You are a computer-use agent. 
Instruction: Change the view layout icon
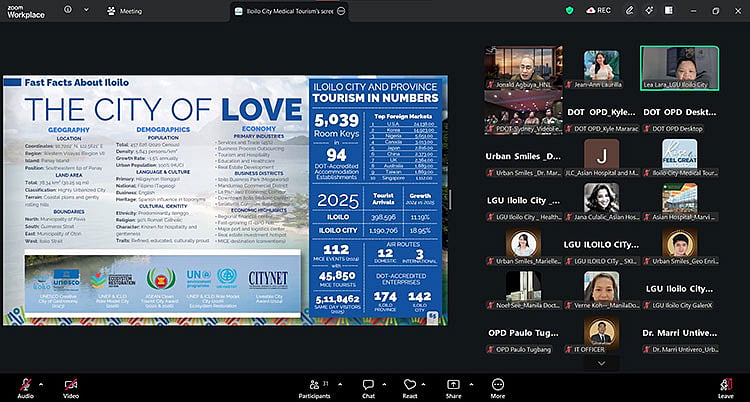tap(668, 11)
